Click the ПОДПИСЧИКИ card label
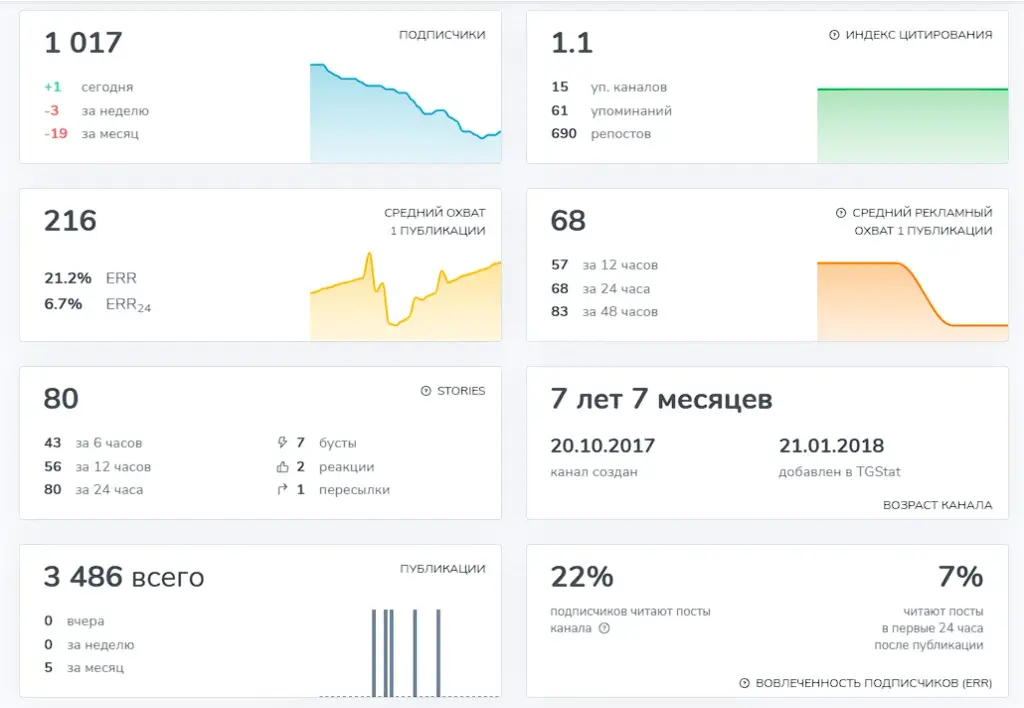Viewport: 1024px width, 708px height. pos(442,35)
